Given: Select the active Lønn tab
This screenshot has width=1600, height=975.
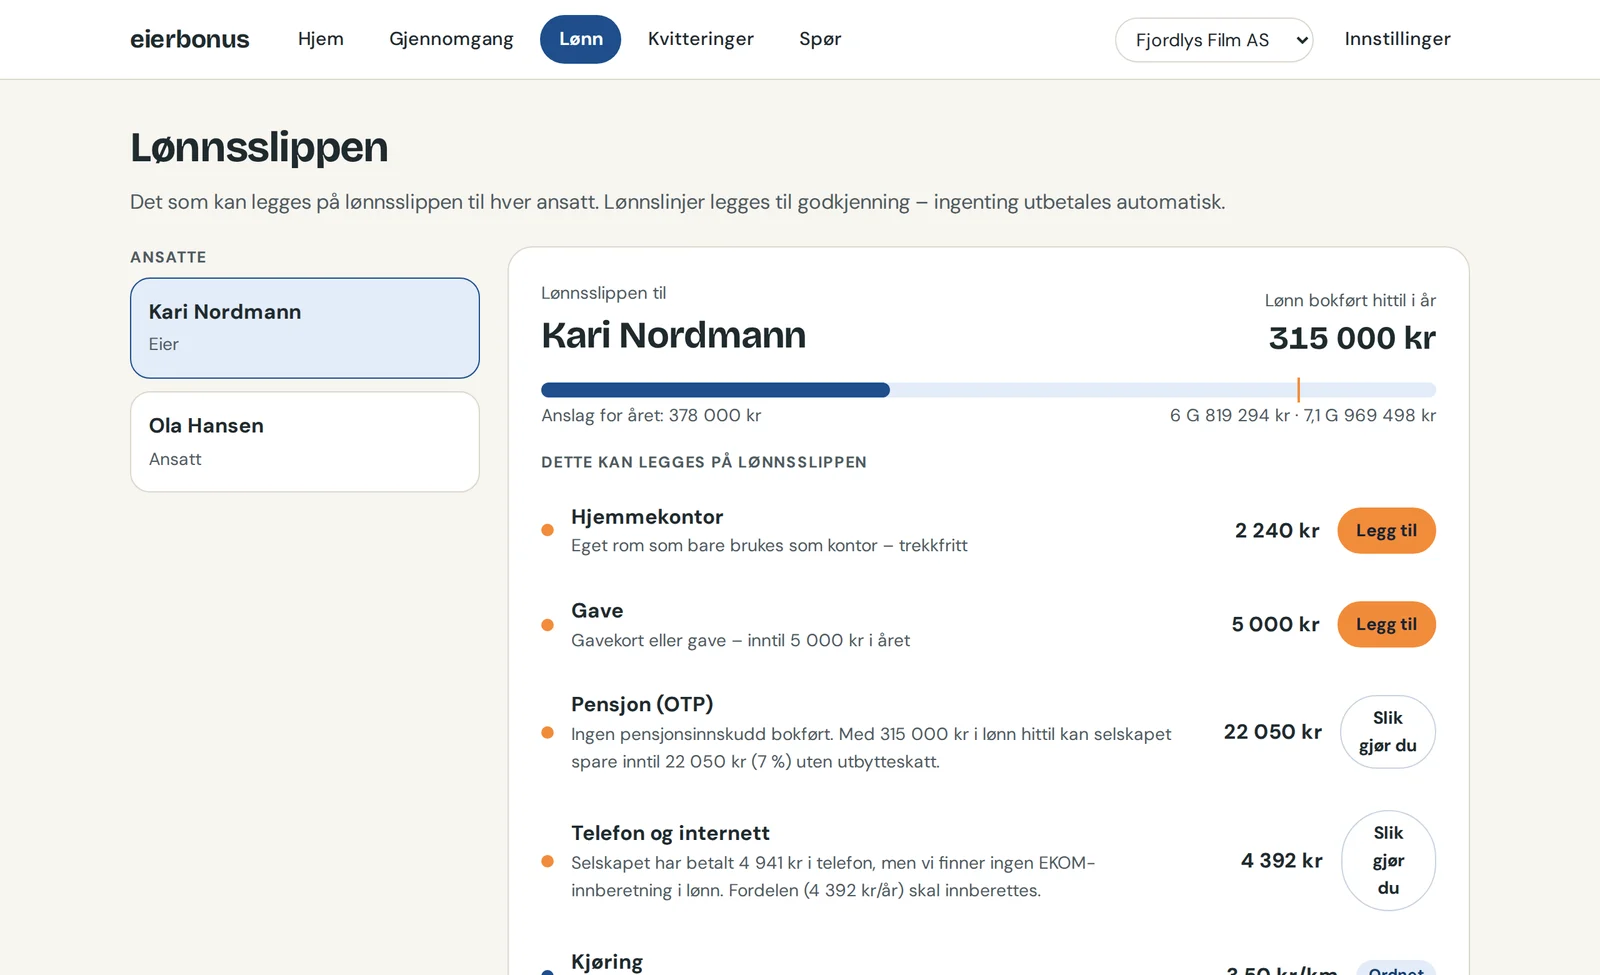Looking at the screenshot, I should (x=580, y=39).
